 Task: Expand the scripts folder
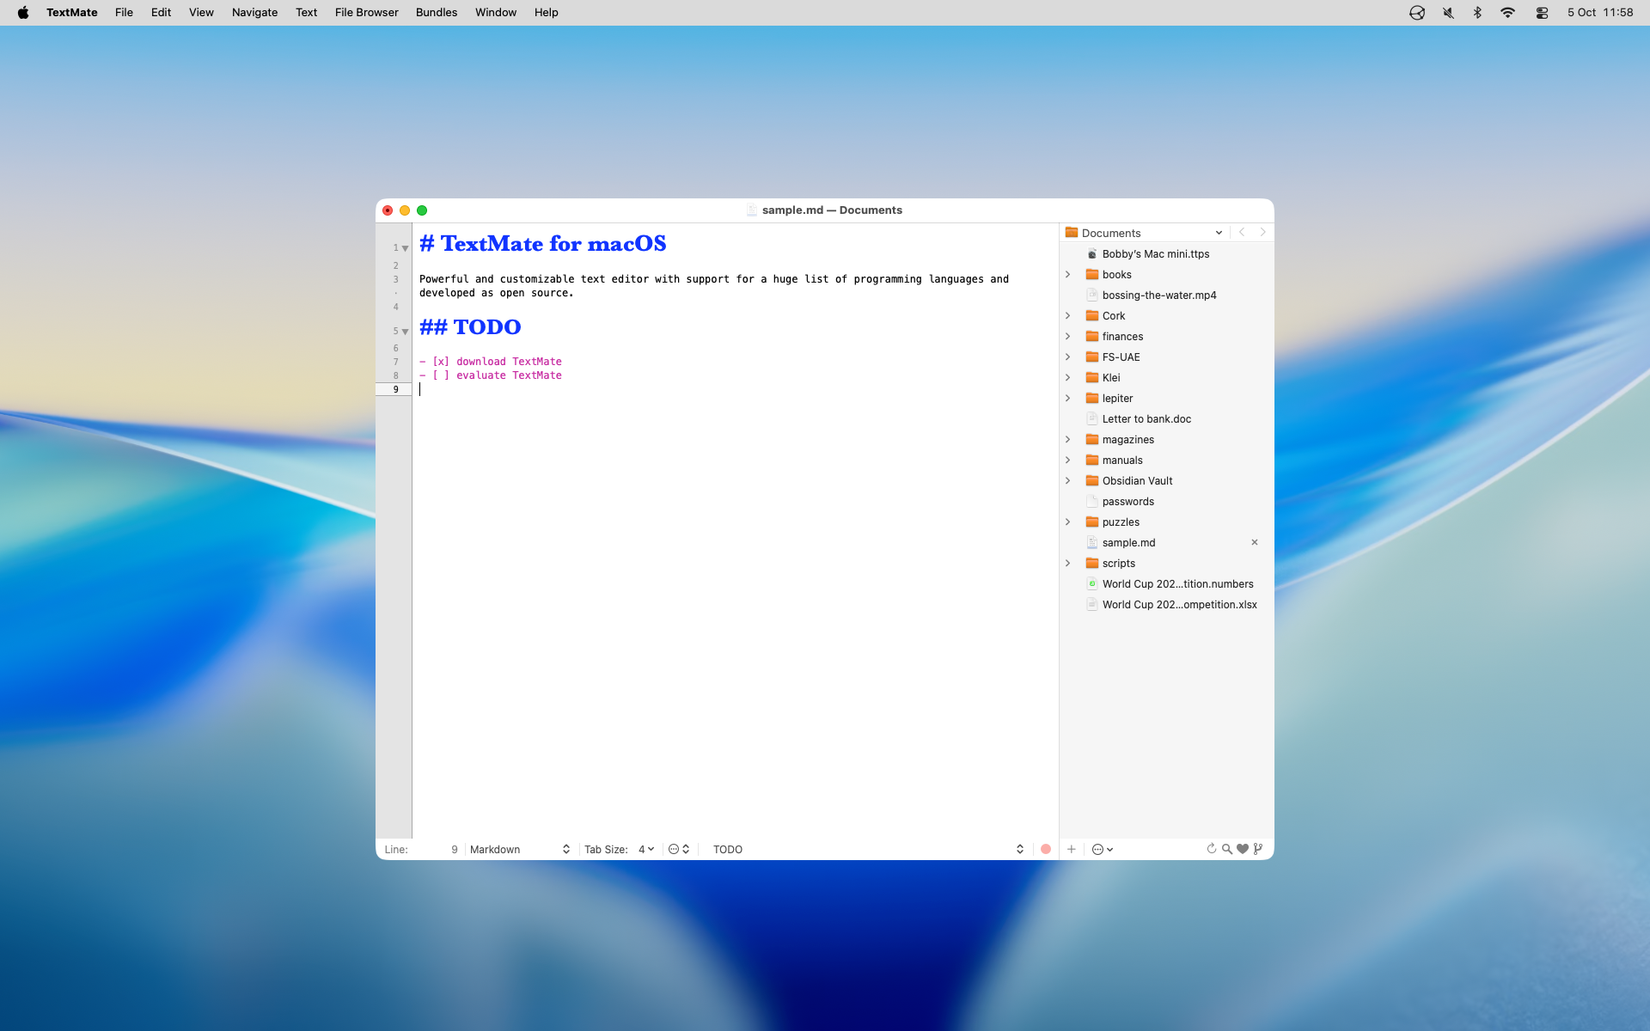point(1068,563)
